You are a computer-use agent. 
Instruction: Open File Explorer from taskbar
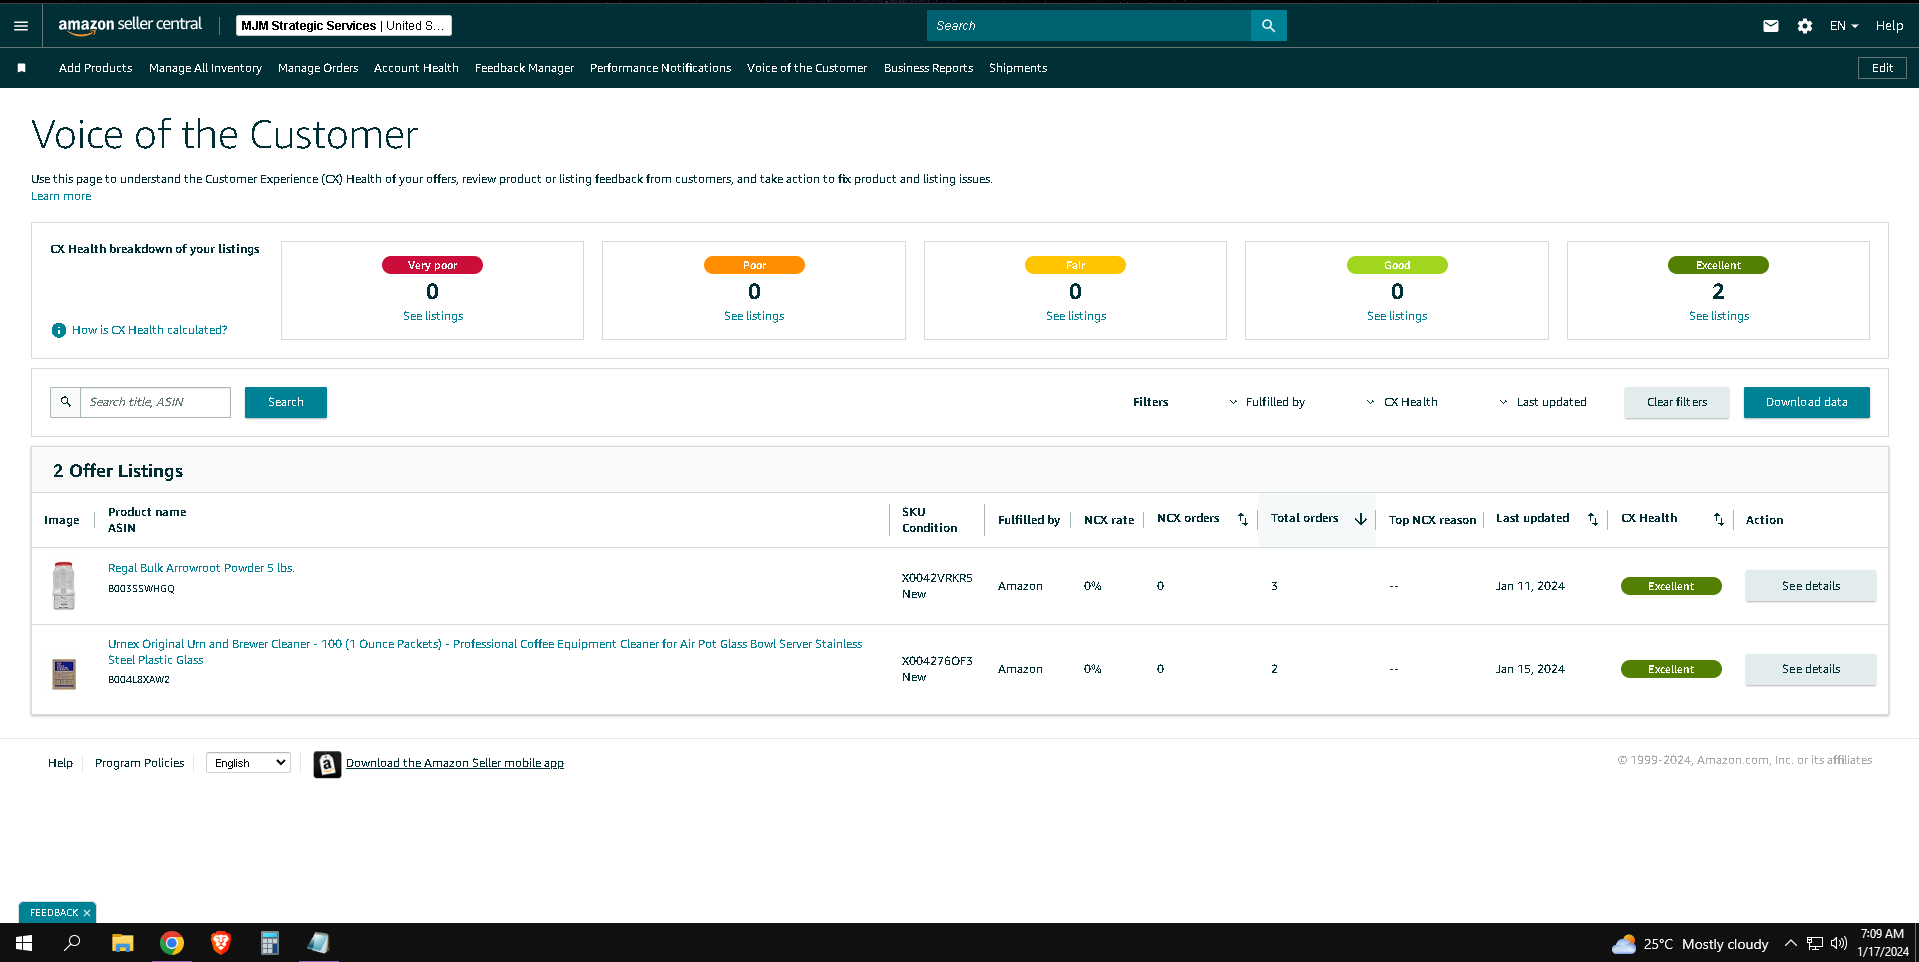coord(122,943)
